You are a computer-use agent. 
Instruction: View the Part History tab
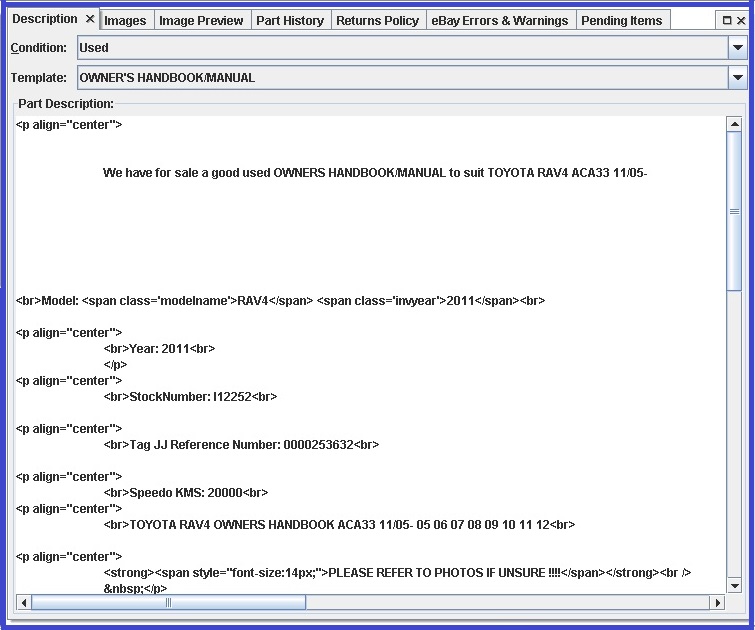[290, 20]
